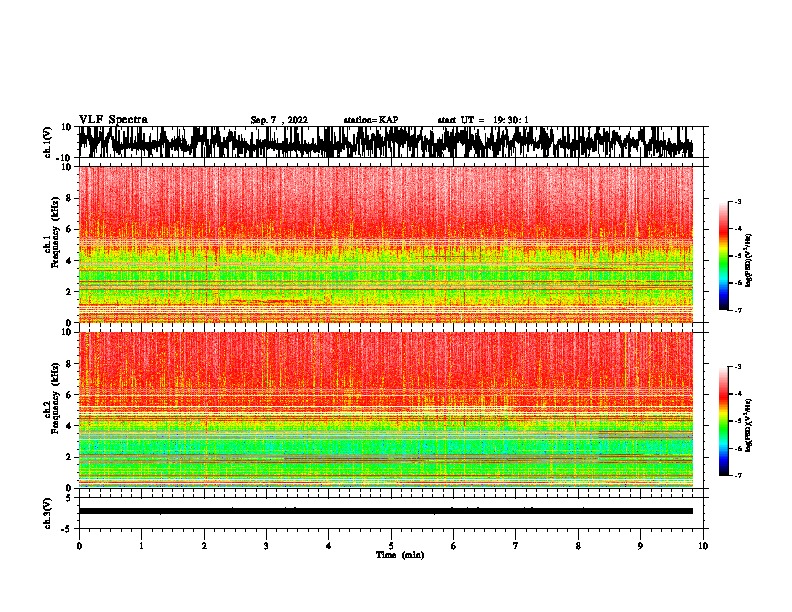Click the "-5" tick label on ch.3 voltage axis
This screenshot has height=612, width=792.
point(68,529)
